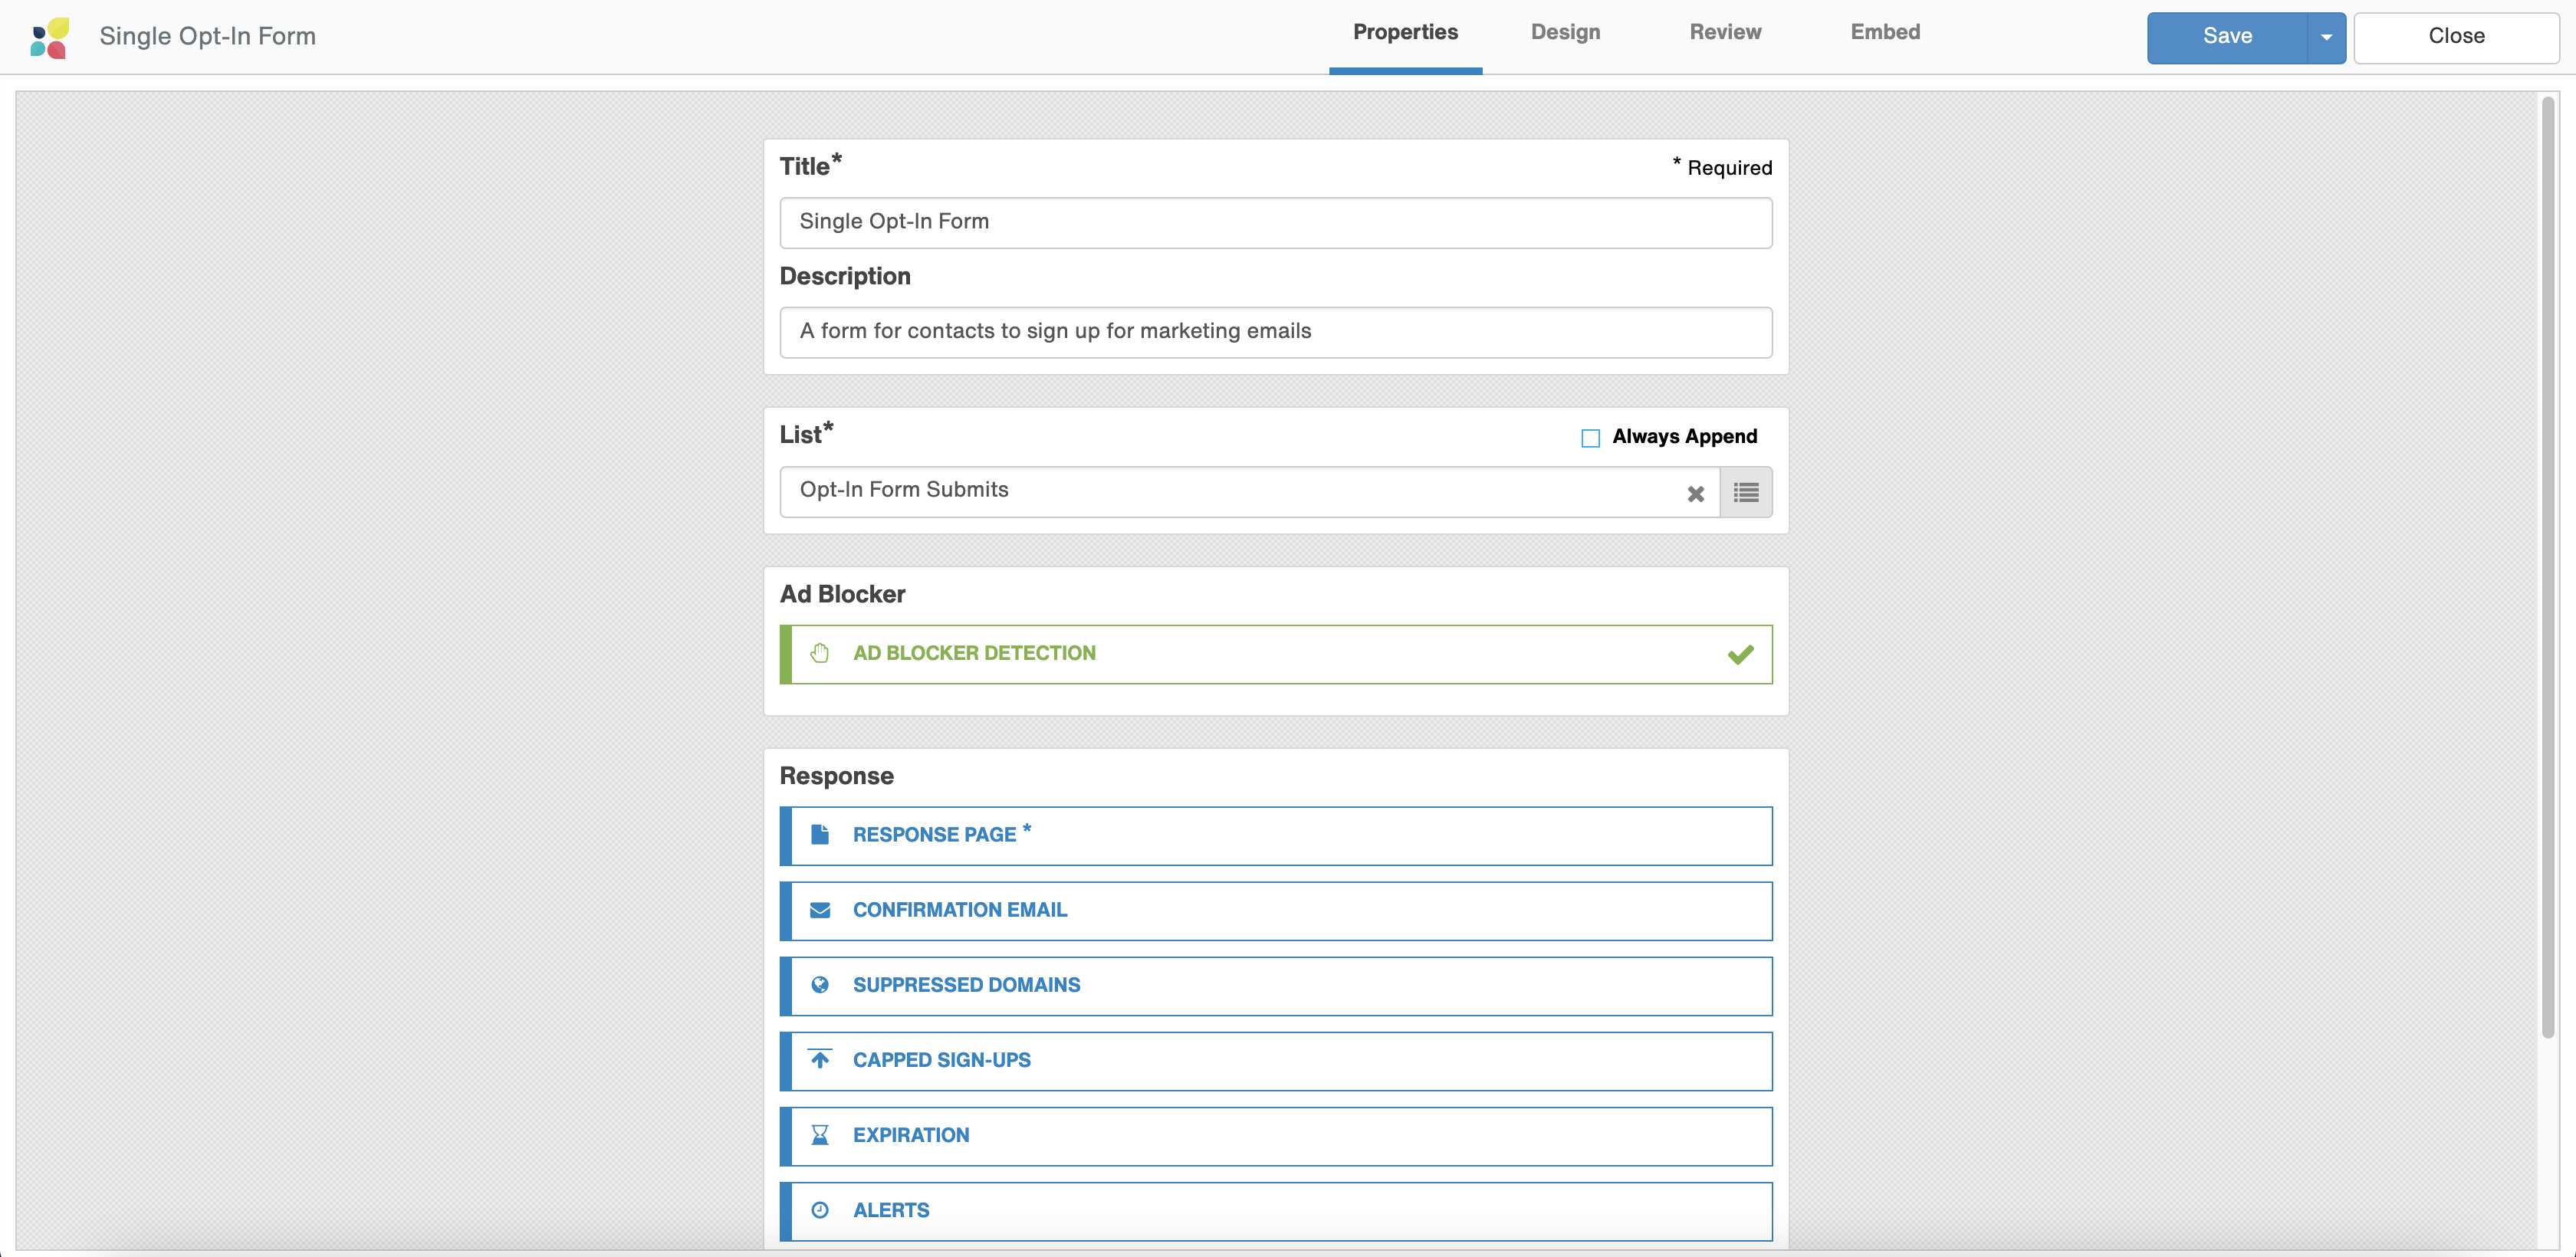The height and width of the screenshot is (1257, 2576).
Task: Close the form editor
Action: pyautogui.click(x=2457, y=36)
